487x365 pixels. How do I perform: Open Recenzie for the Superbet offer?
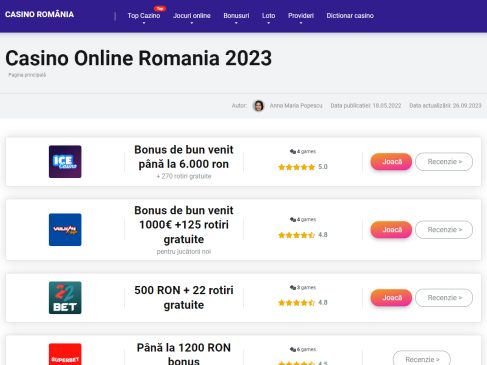tap(422, 359)
